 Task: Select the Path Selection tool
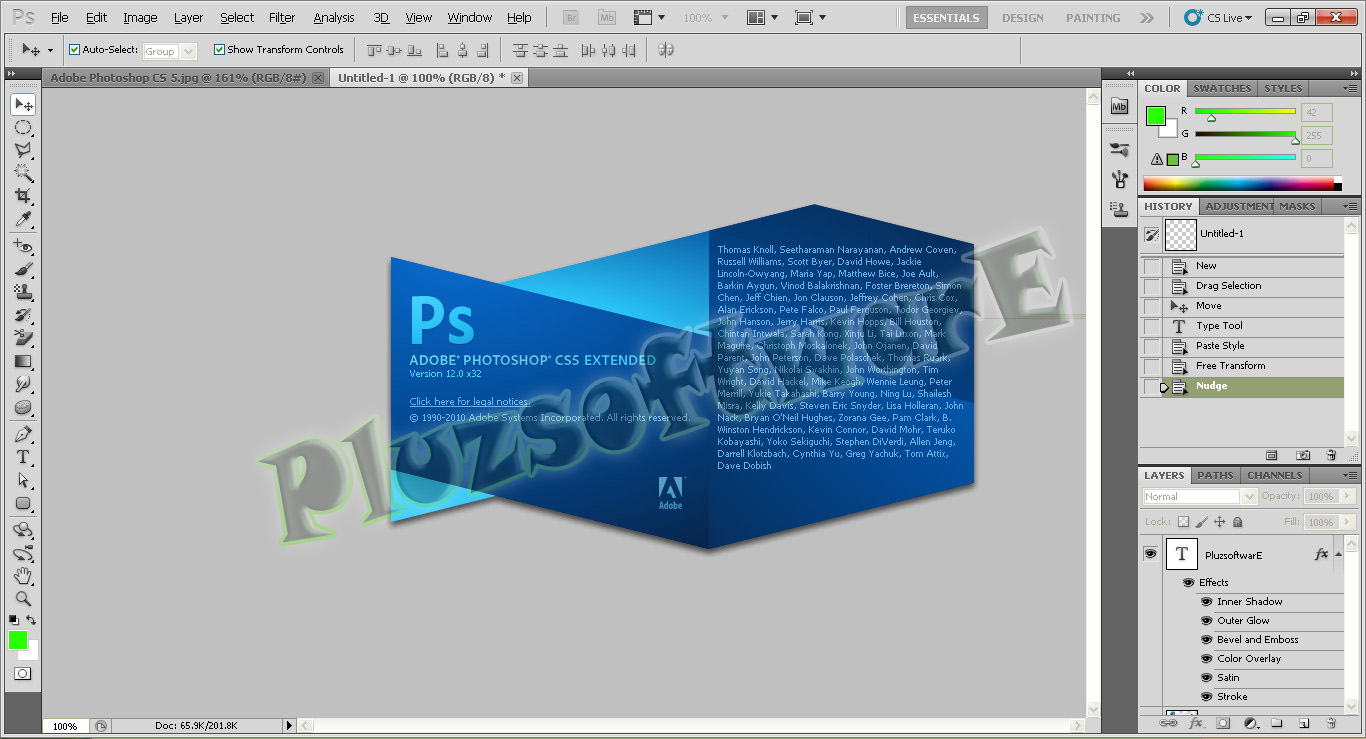[x=23, y=480]
